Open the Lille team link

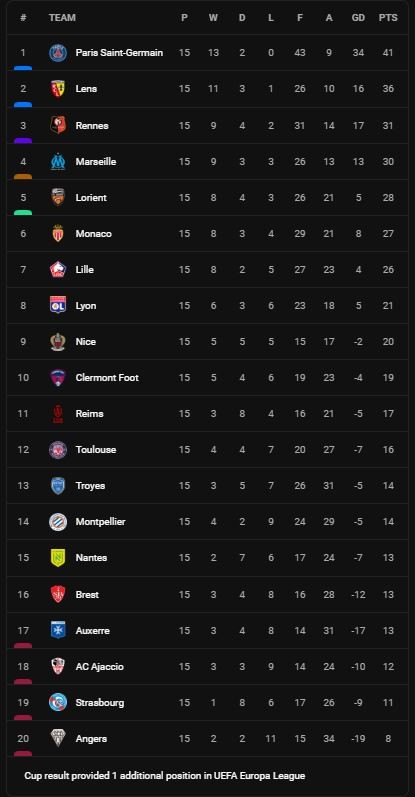(x=84, y=269)
